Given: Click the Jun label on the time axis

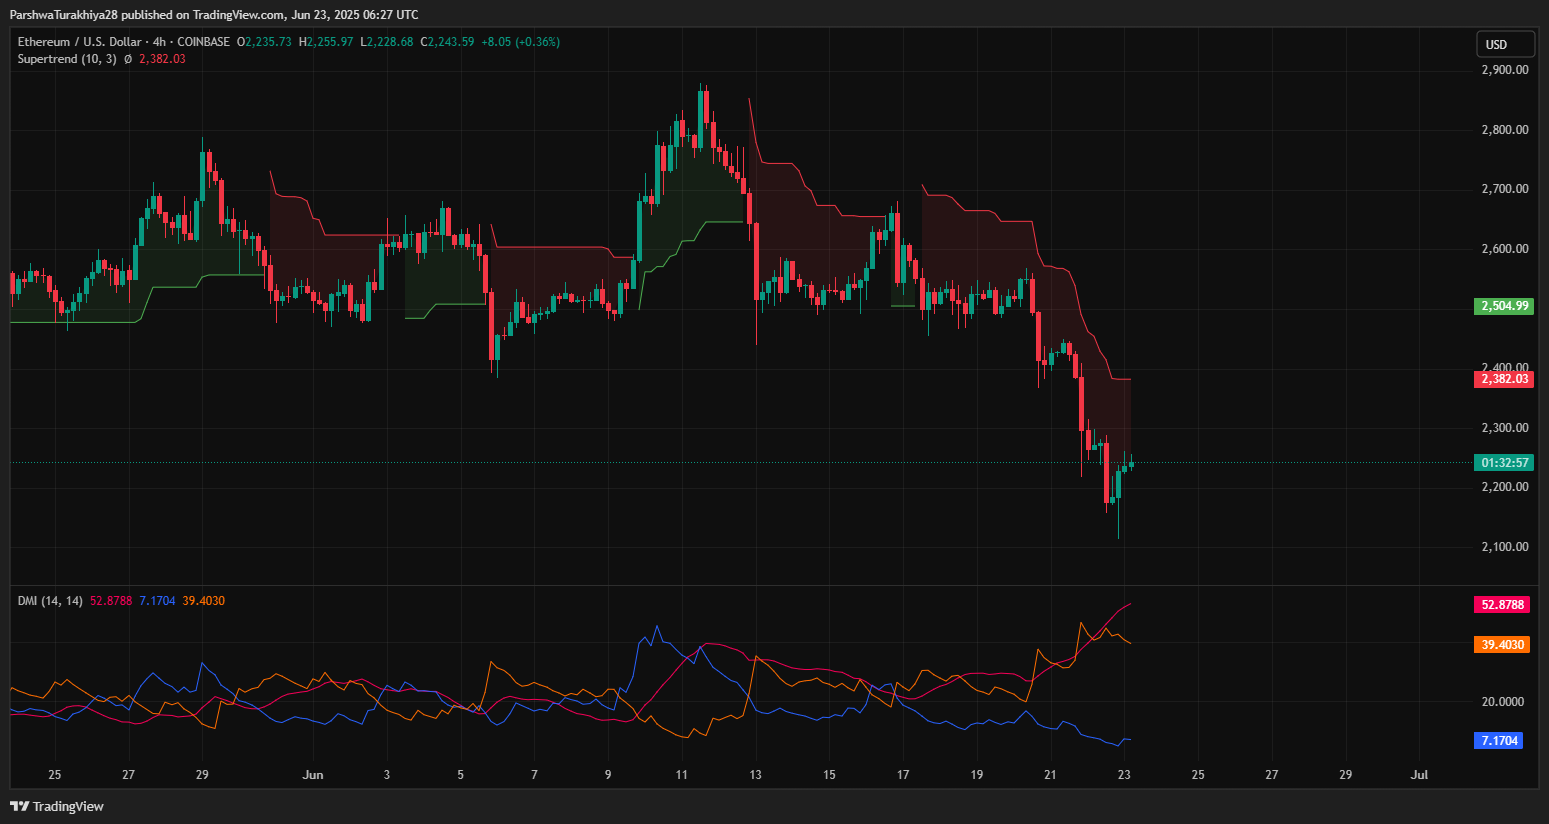Looking at the screenshot, I should 313,775.
